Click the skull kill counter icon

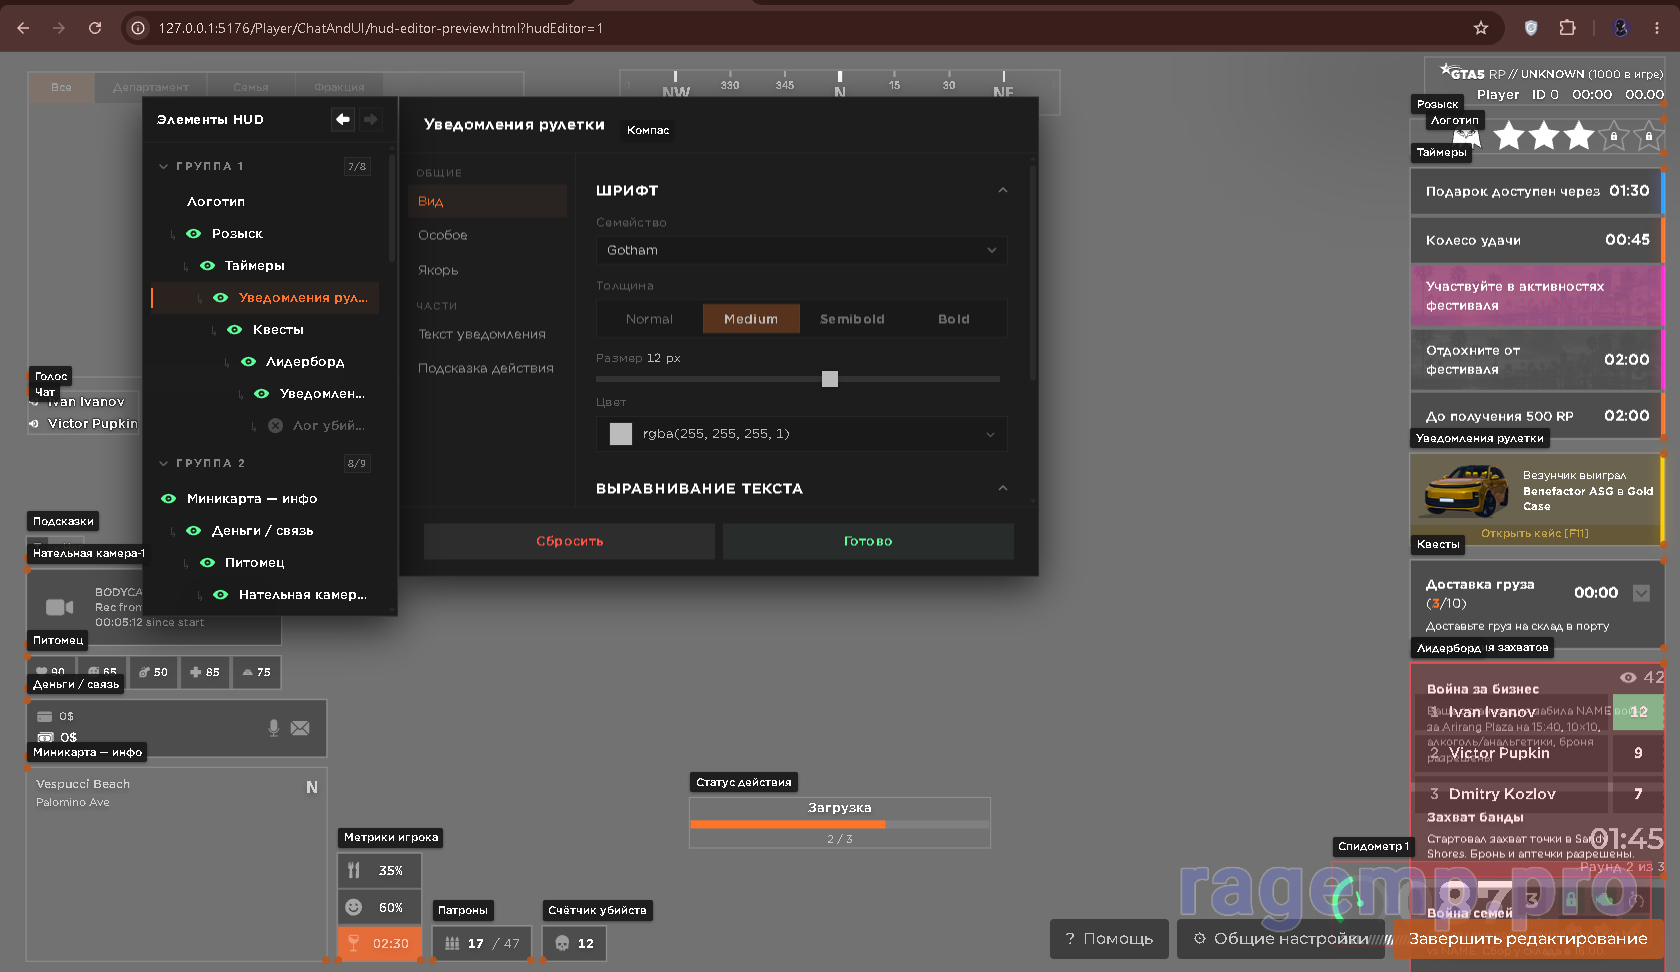pos(562,943)
